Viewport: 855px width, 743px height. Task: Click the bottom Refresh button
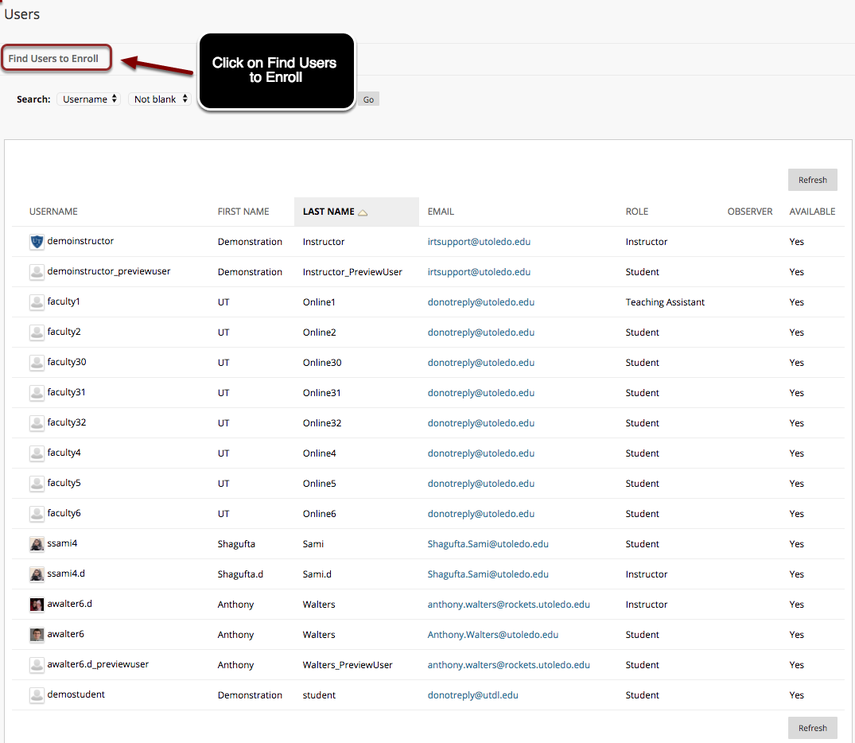point(812,727)
